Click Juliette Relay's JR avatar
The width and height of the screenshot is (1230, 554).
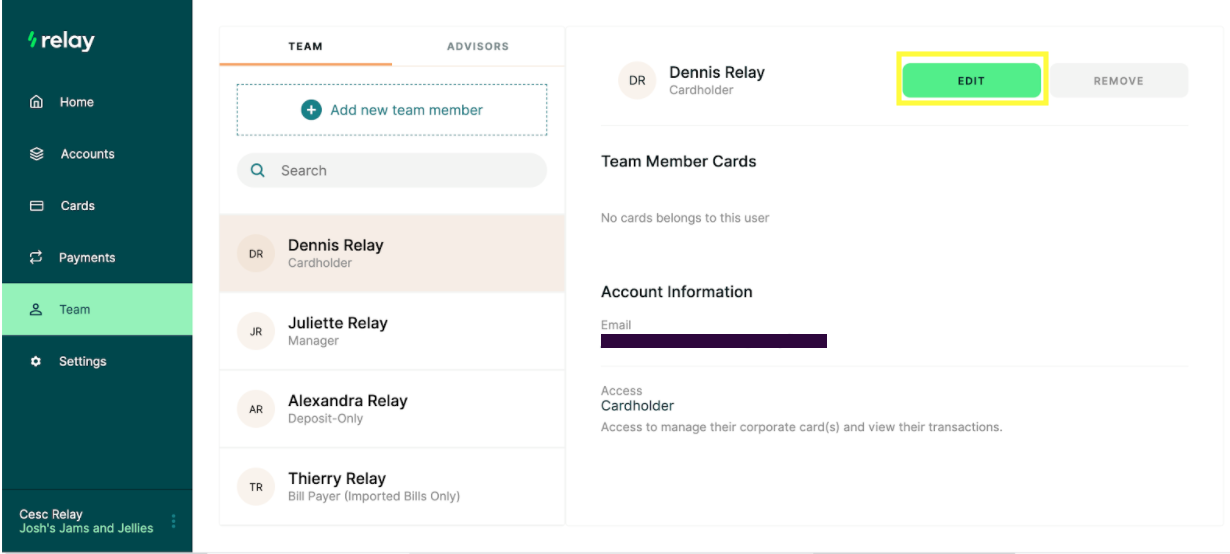pos(256,332)
